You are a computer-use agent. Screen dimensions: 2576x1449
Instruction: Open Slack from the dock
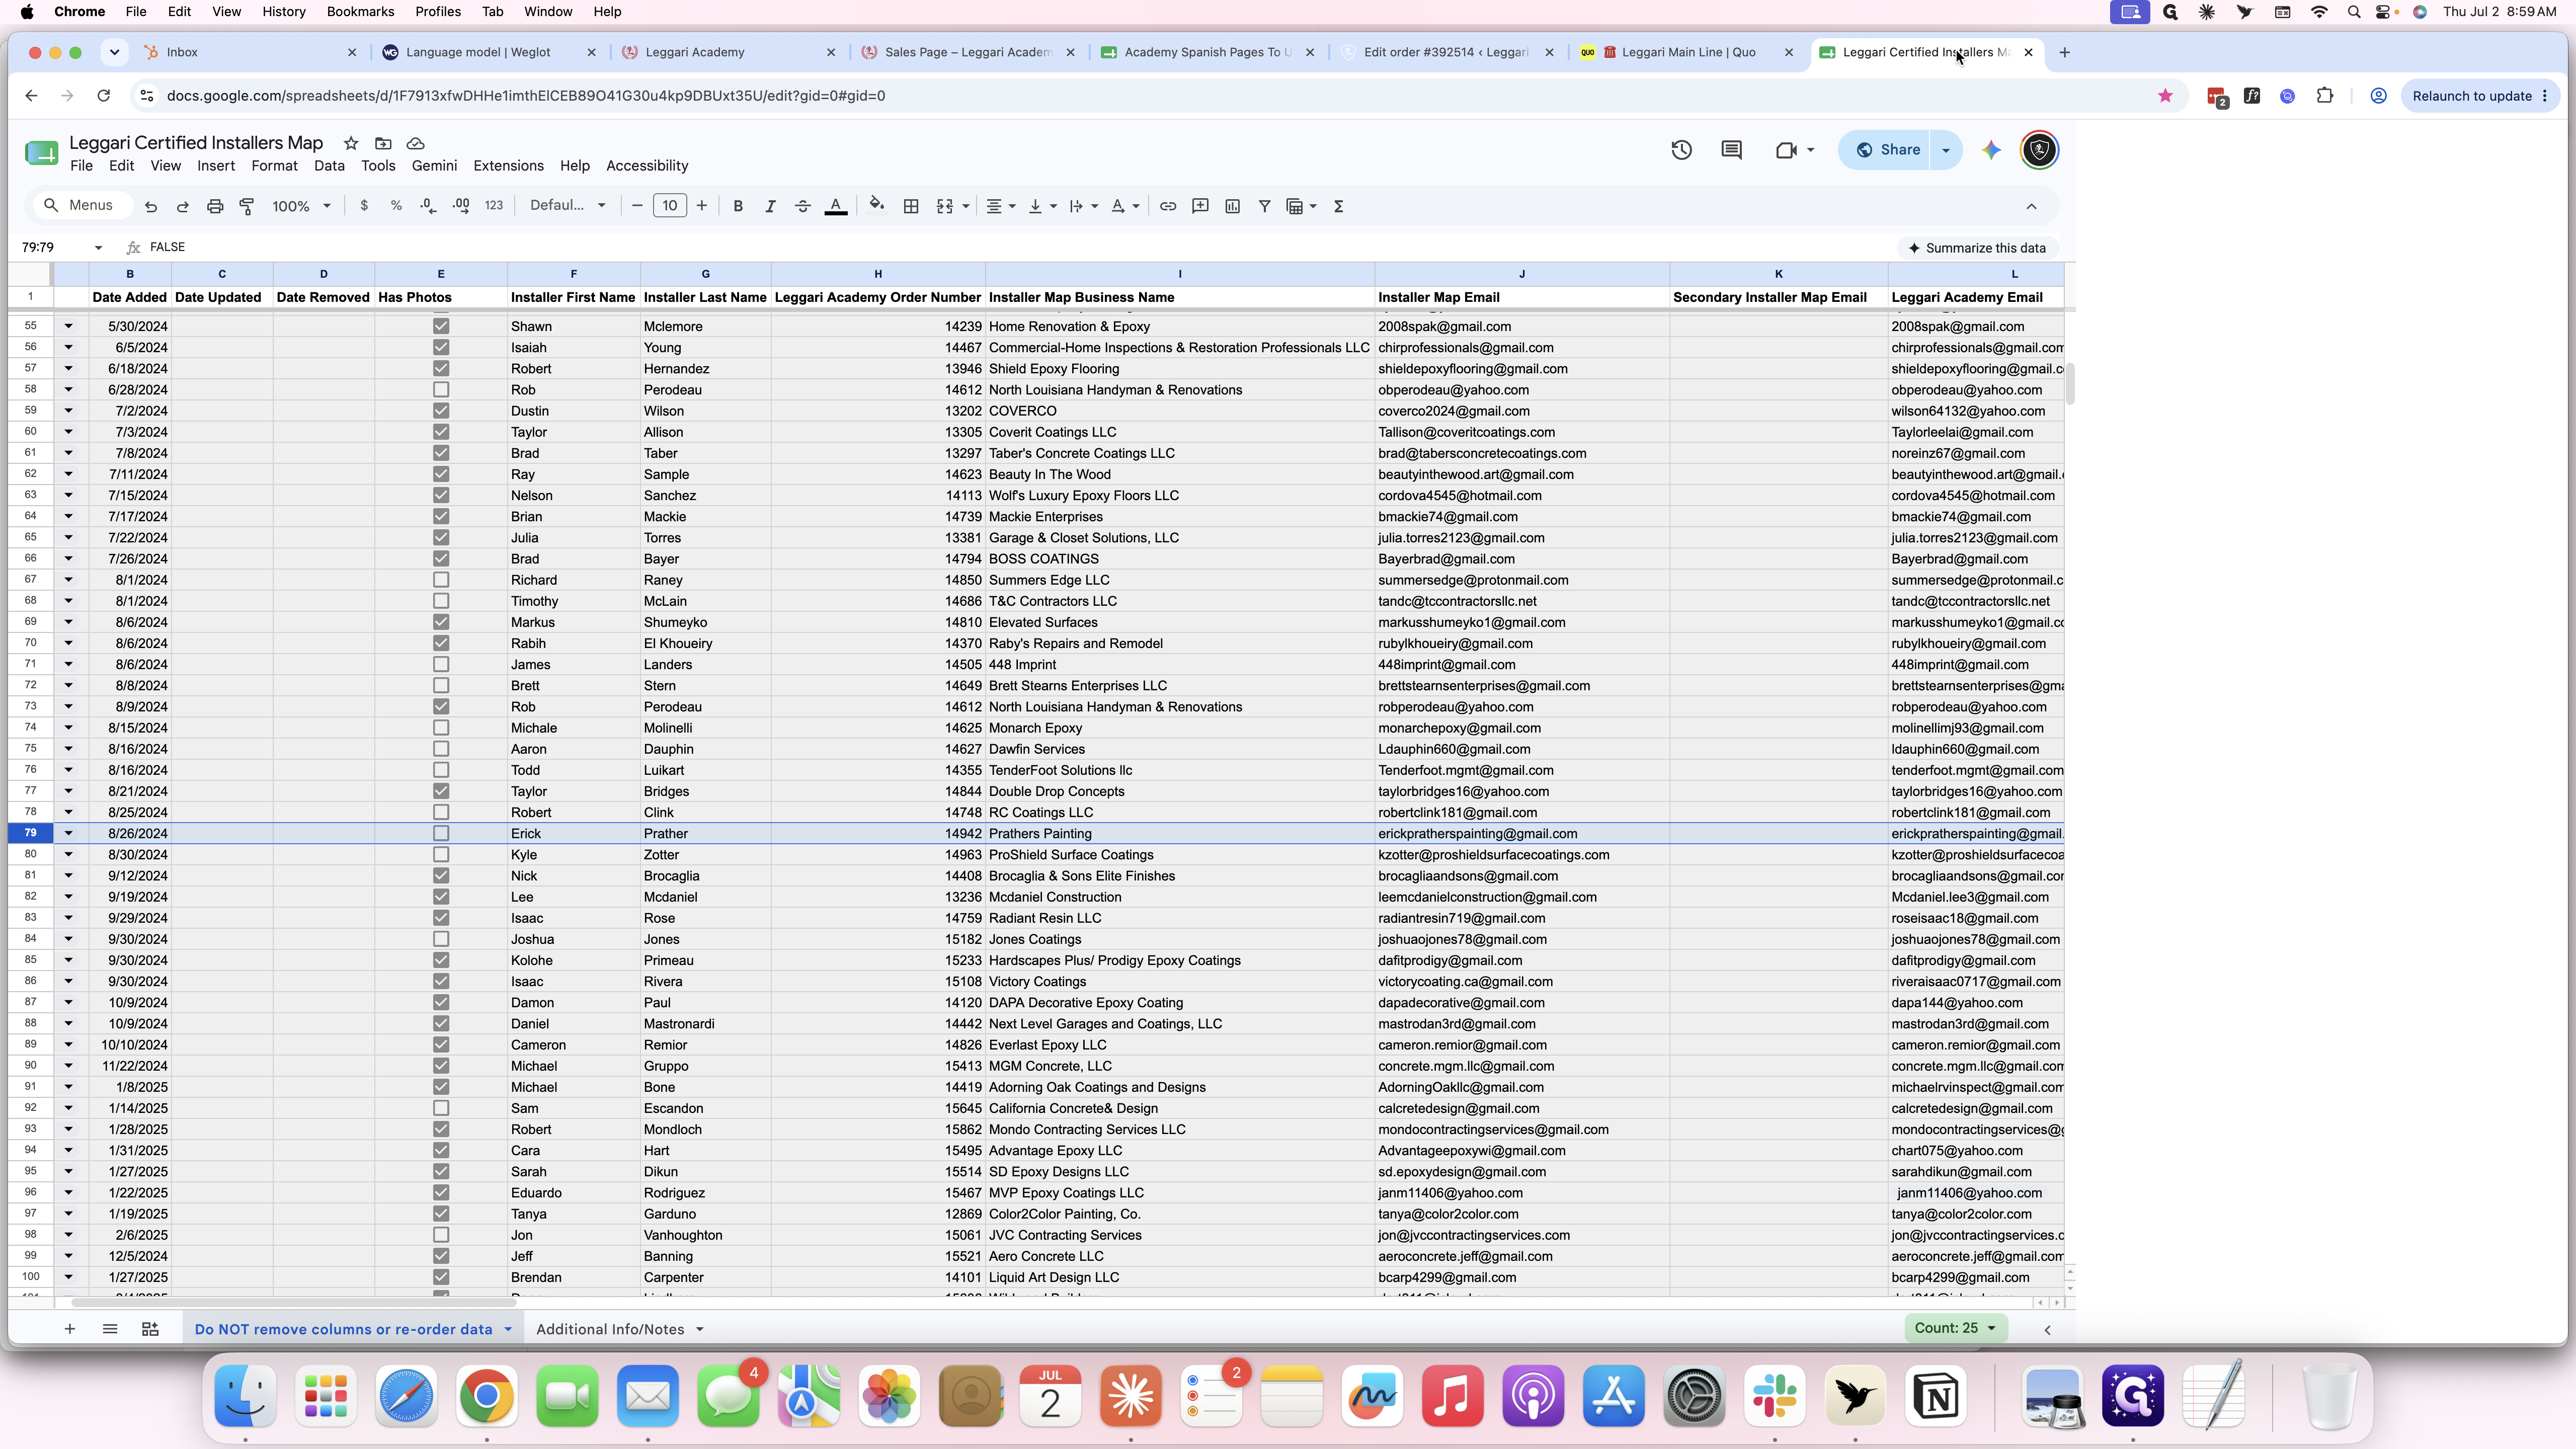[x=1775, y=1396]
